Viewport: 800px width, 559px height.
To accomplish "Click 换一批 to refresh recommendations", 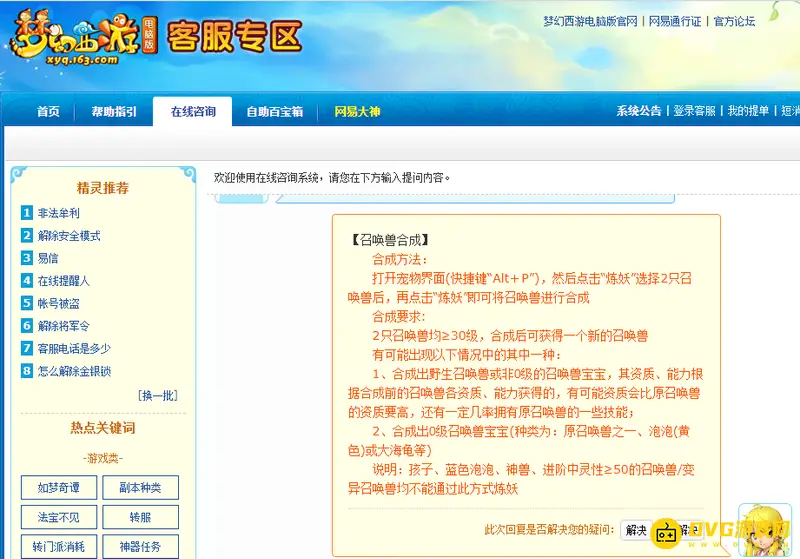I will 158,396.
